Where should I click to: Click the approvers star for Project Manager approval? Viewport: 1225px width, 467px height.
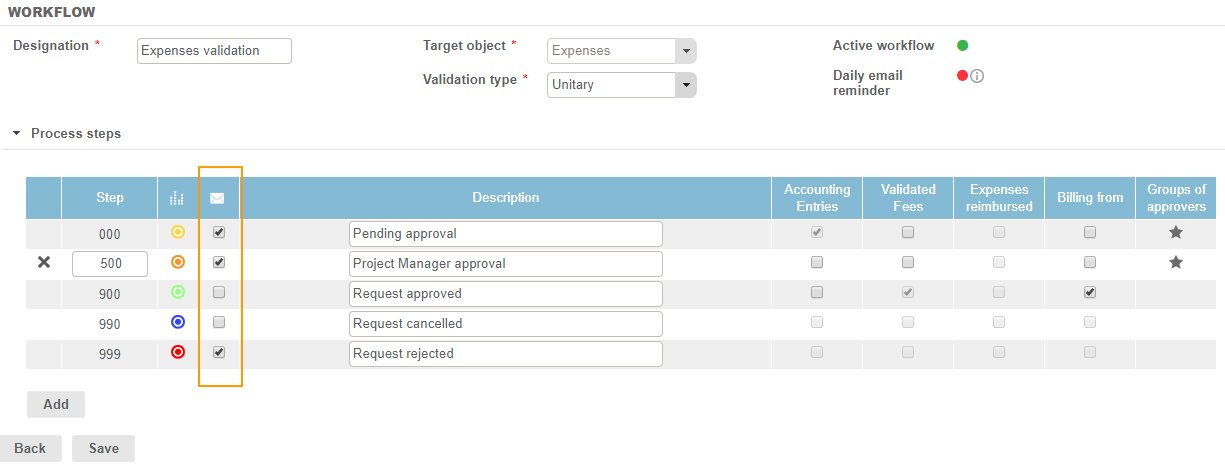pos(1176,263)
